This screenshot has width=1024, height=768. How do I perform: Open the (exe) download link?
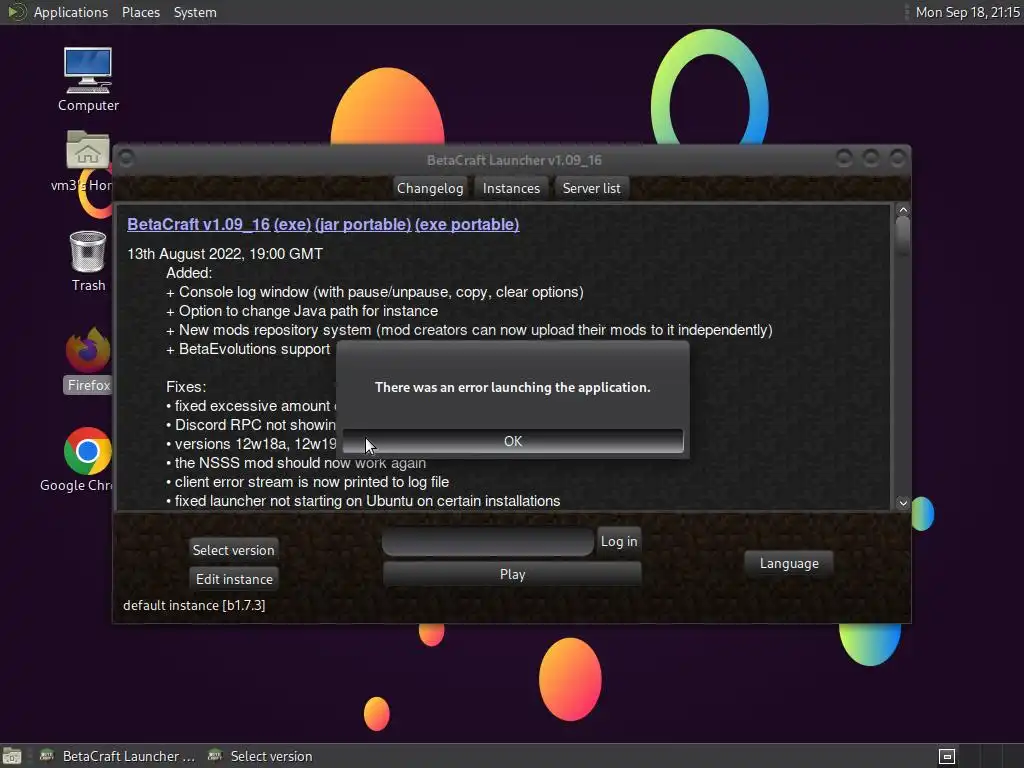pyautogui.click(x=293, y=225)
